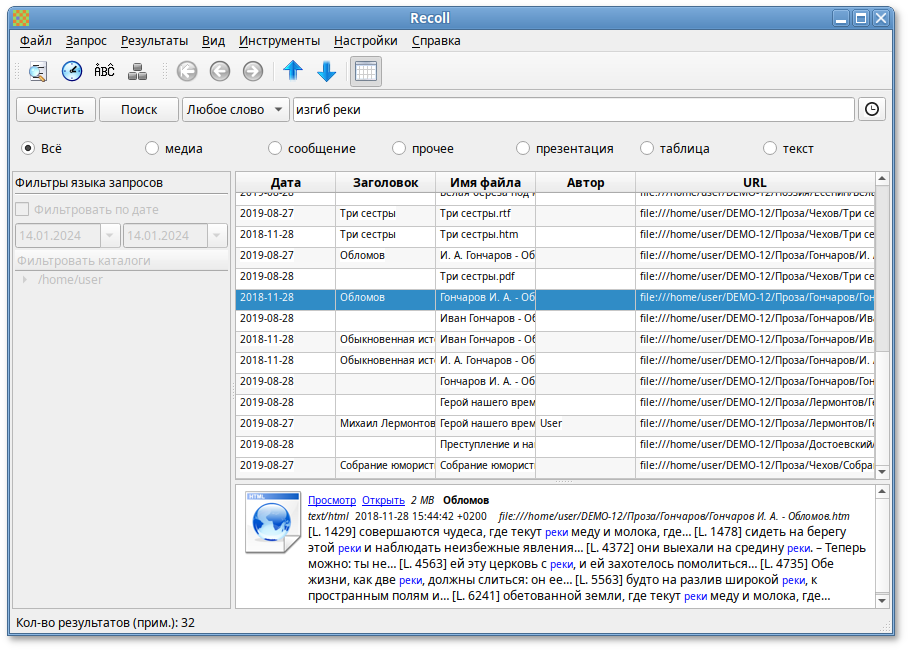Open the "Результаты" menu
The height and width of the screenshot is (650, 908).
[154, 41]
